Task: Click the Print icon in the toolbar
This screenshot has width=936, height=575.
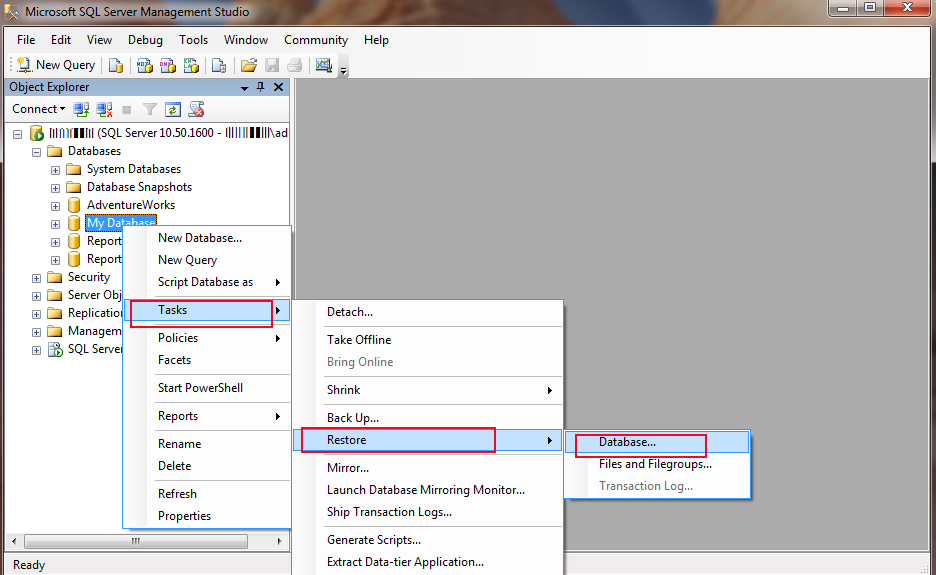Action: coord(295,65)
